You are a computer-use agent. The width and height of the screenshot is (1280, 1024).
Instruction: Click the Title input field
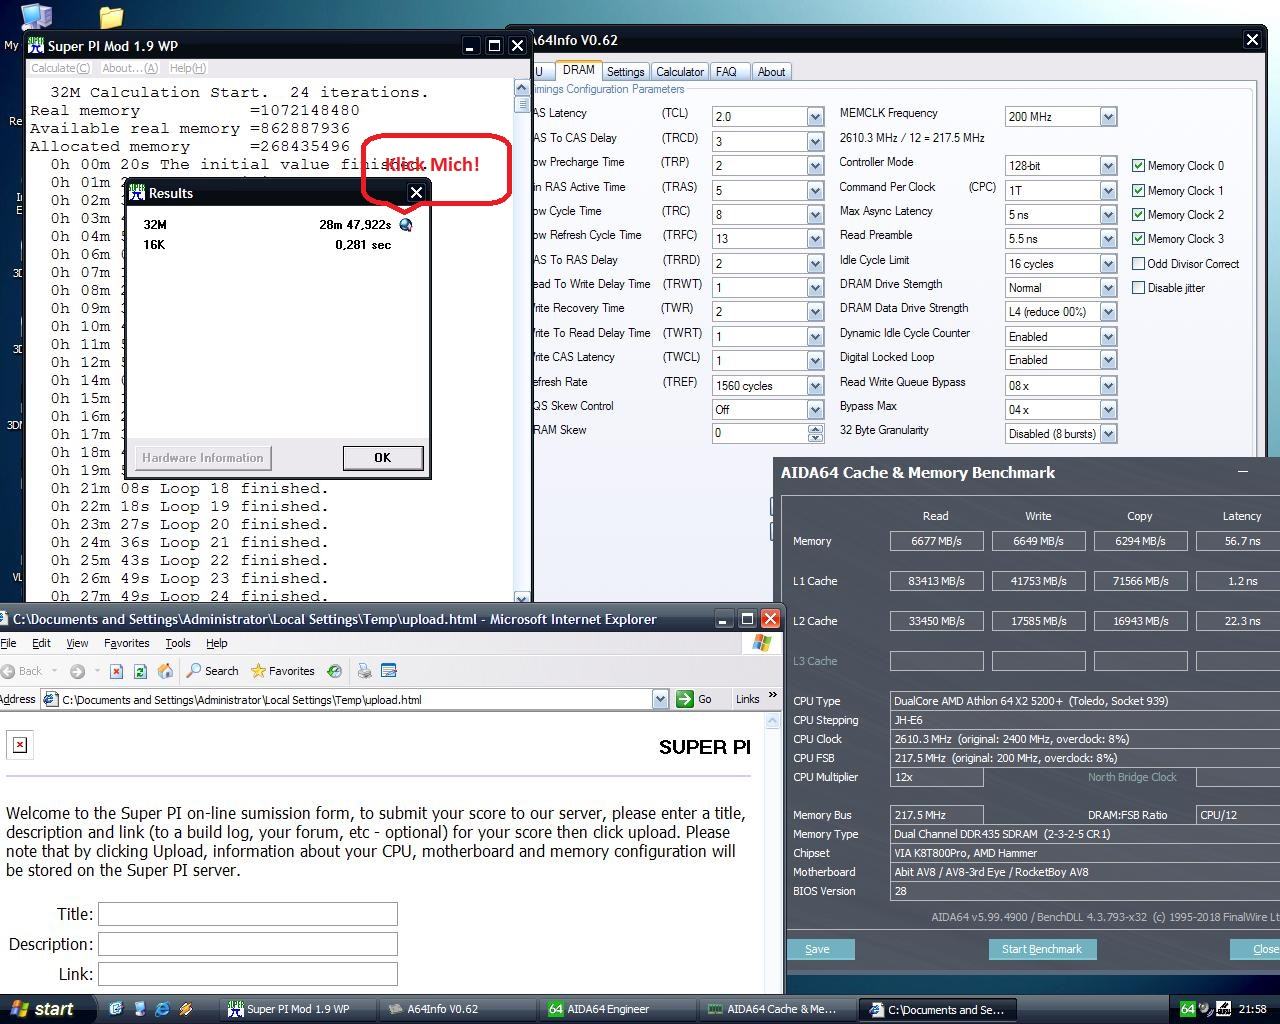click(x=248, y=914)
